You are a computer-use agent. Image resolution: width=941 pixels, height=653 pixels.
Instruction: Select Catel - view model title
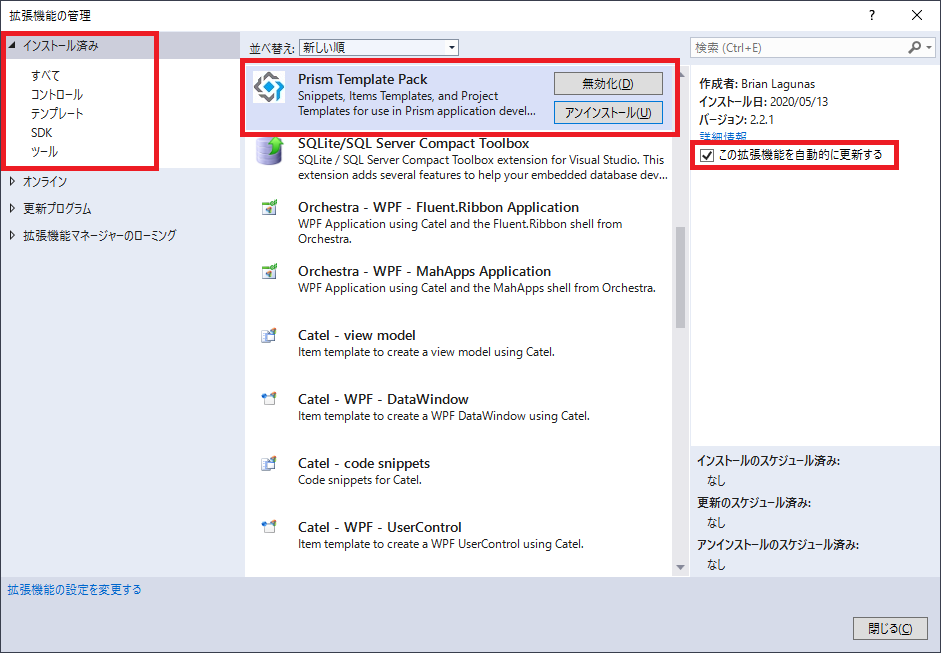356,335
